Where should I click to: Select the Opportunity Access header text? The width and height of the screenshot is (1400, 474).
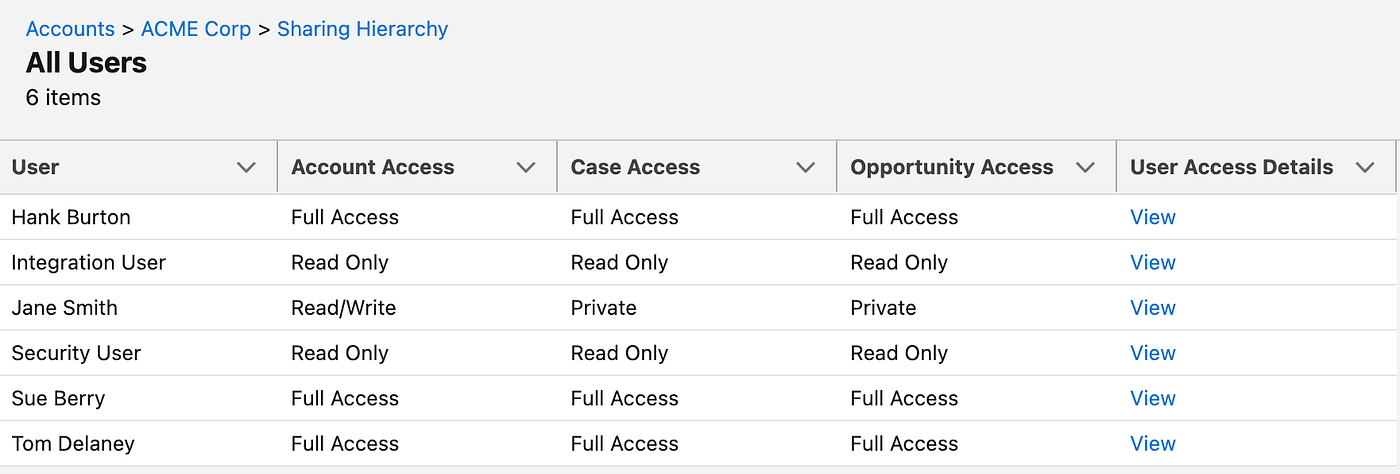[x=951, y=168]
